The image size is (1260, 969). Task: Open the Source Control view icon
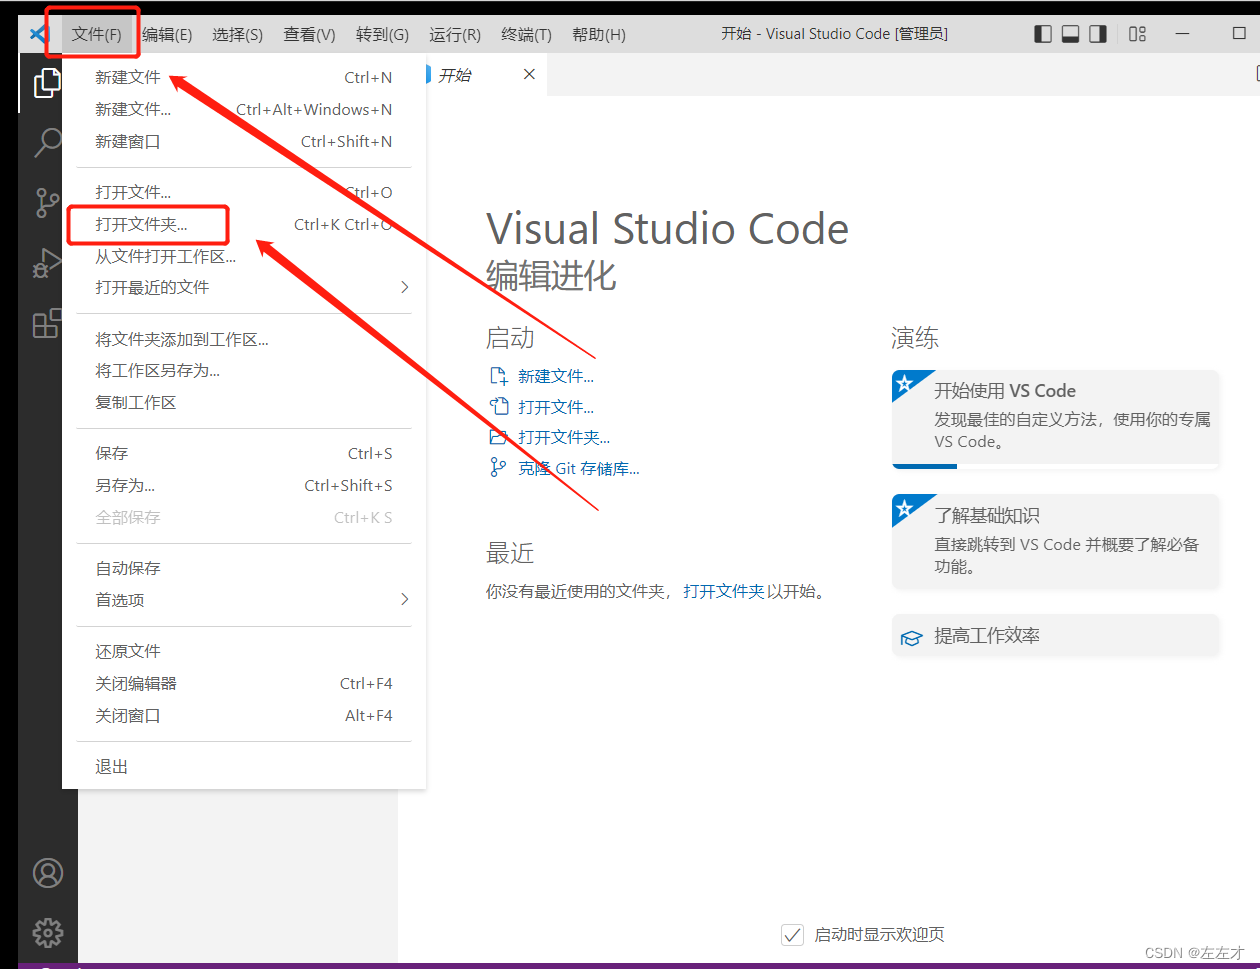(47, 203)
